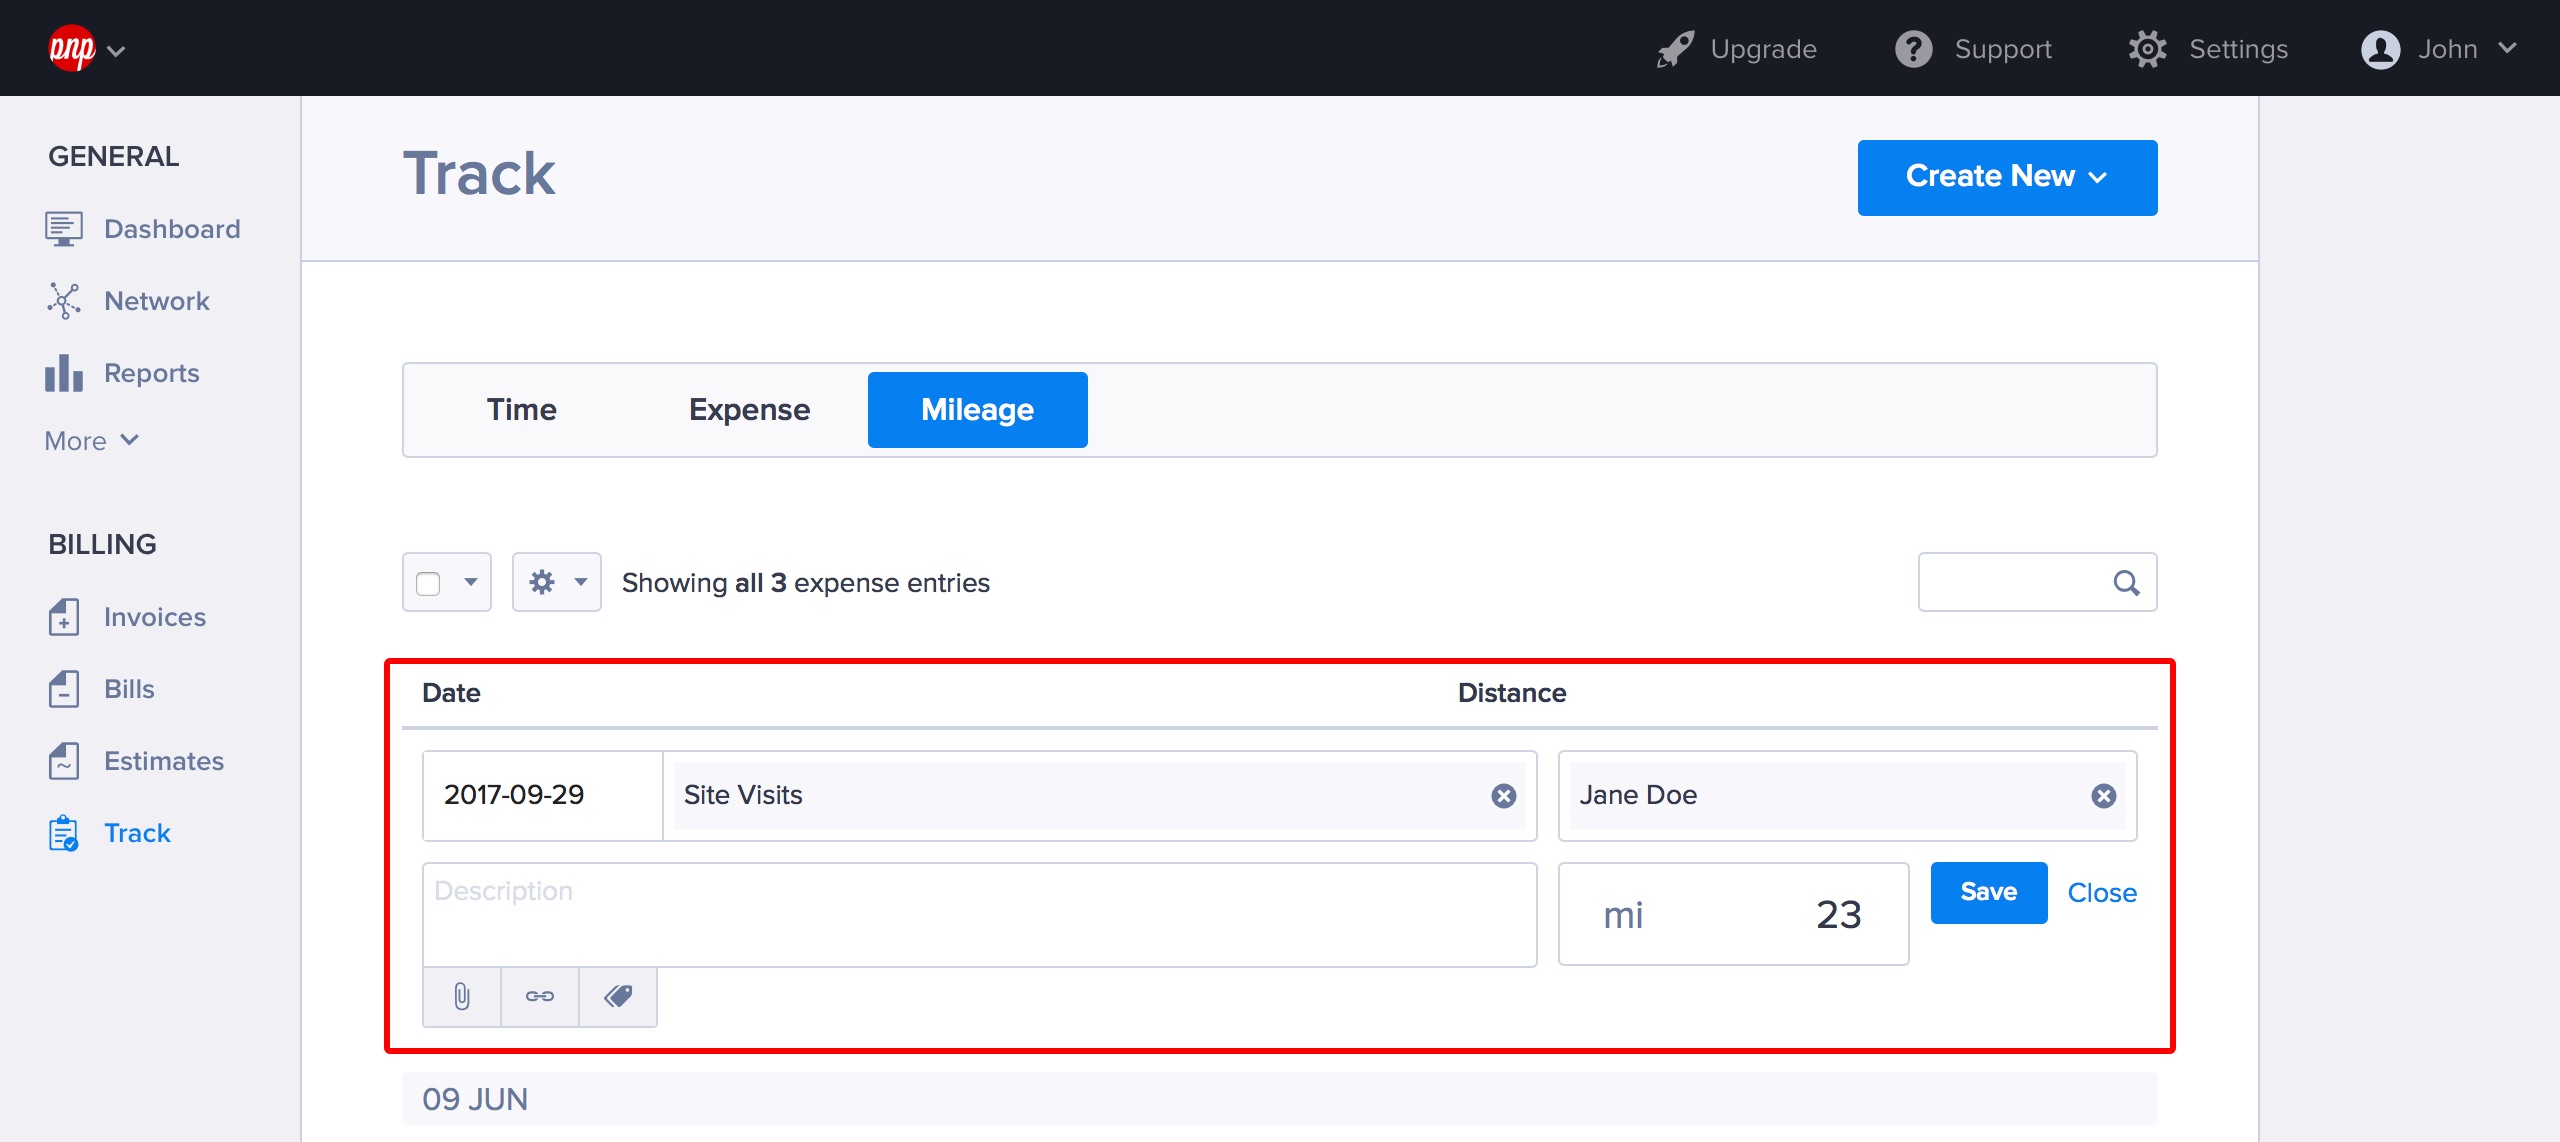Open the select-all checkbox dropdown arrow

470,582
